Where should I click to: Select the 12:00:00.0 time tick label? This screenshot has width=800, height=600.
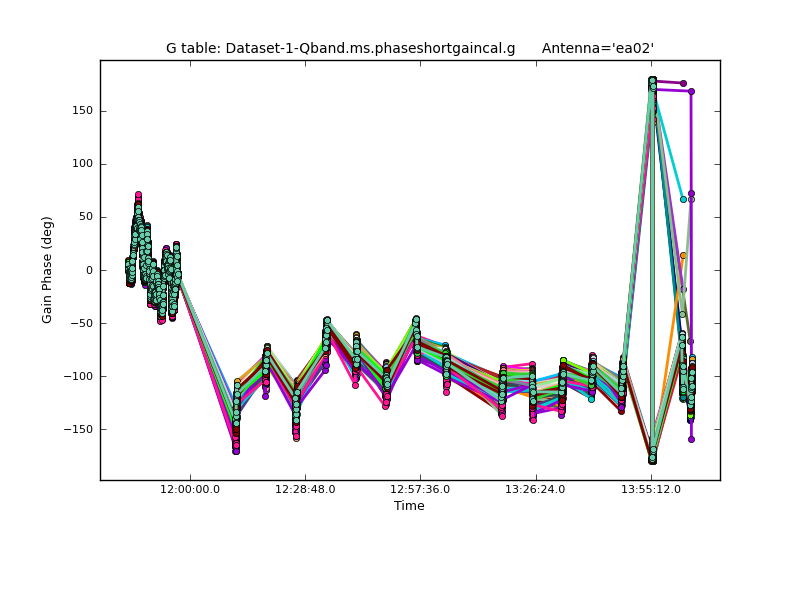[190, 489]
